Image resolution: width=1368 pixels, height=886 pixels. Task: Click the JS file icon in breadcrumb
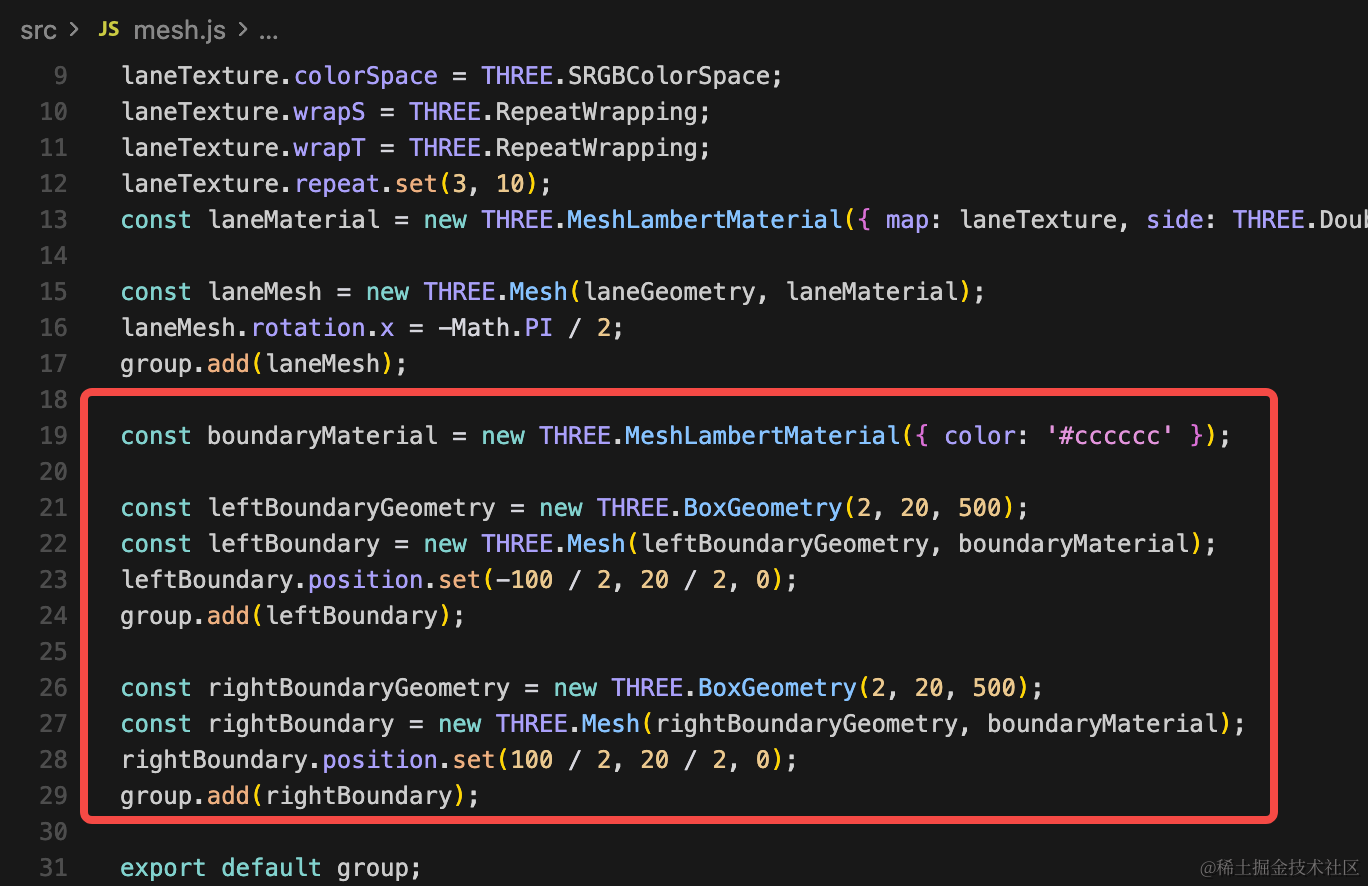pos(108,30)
